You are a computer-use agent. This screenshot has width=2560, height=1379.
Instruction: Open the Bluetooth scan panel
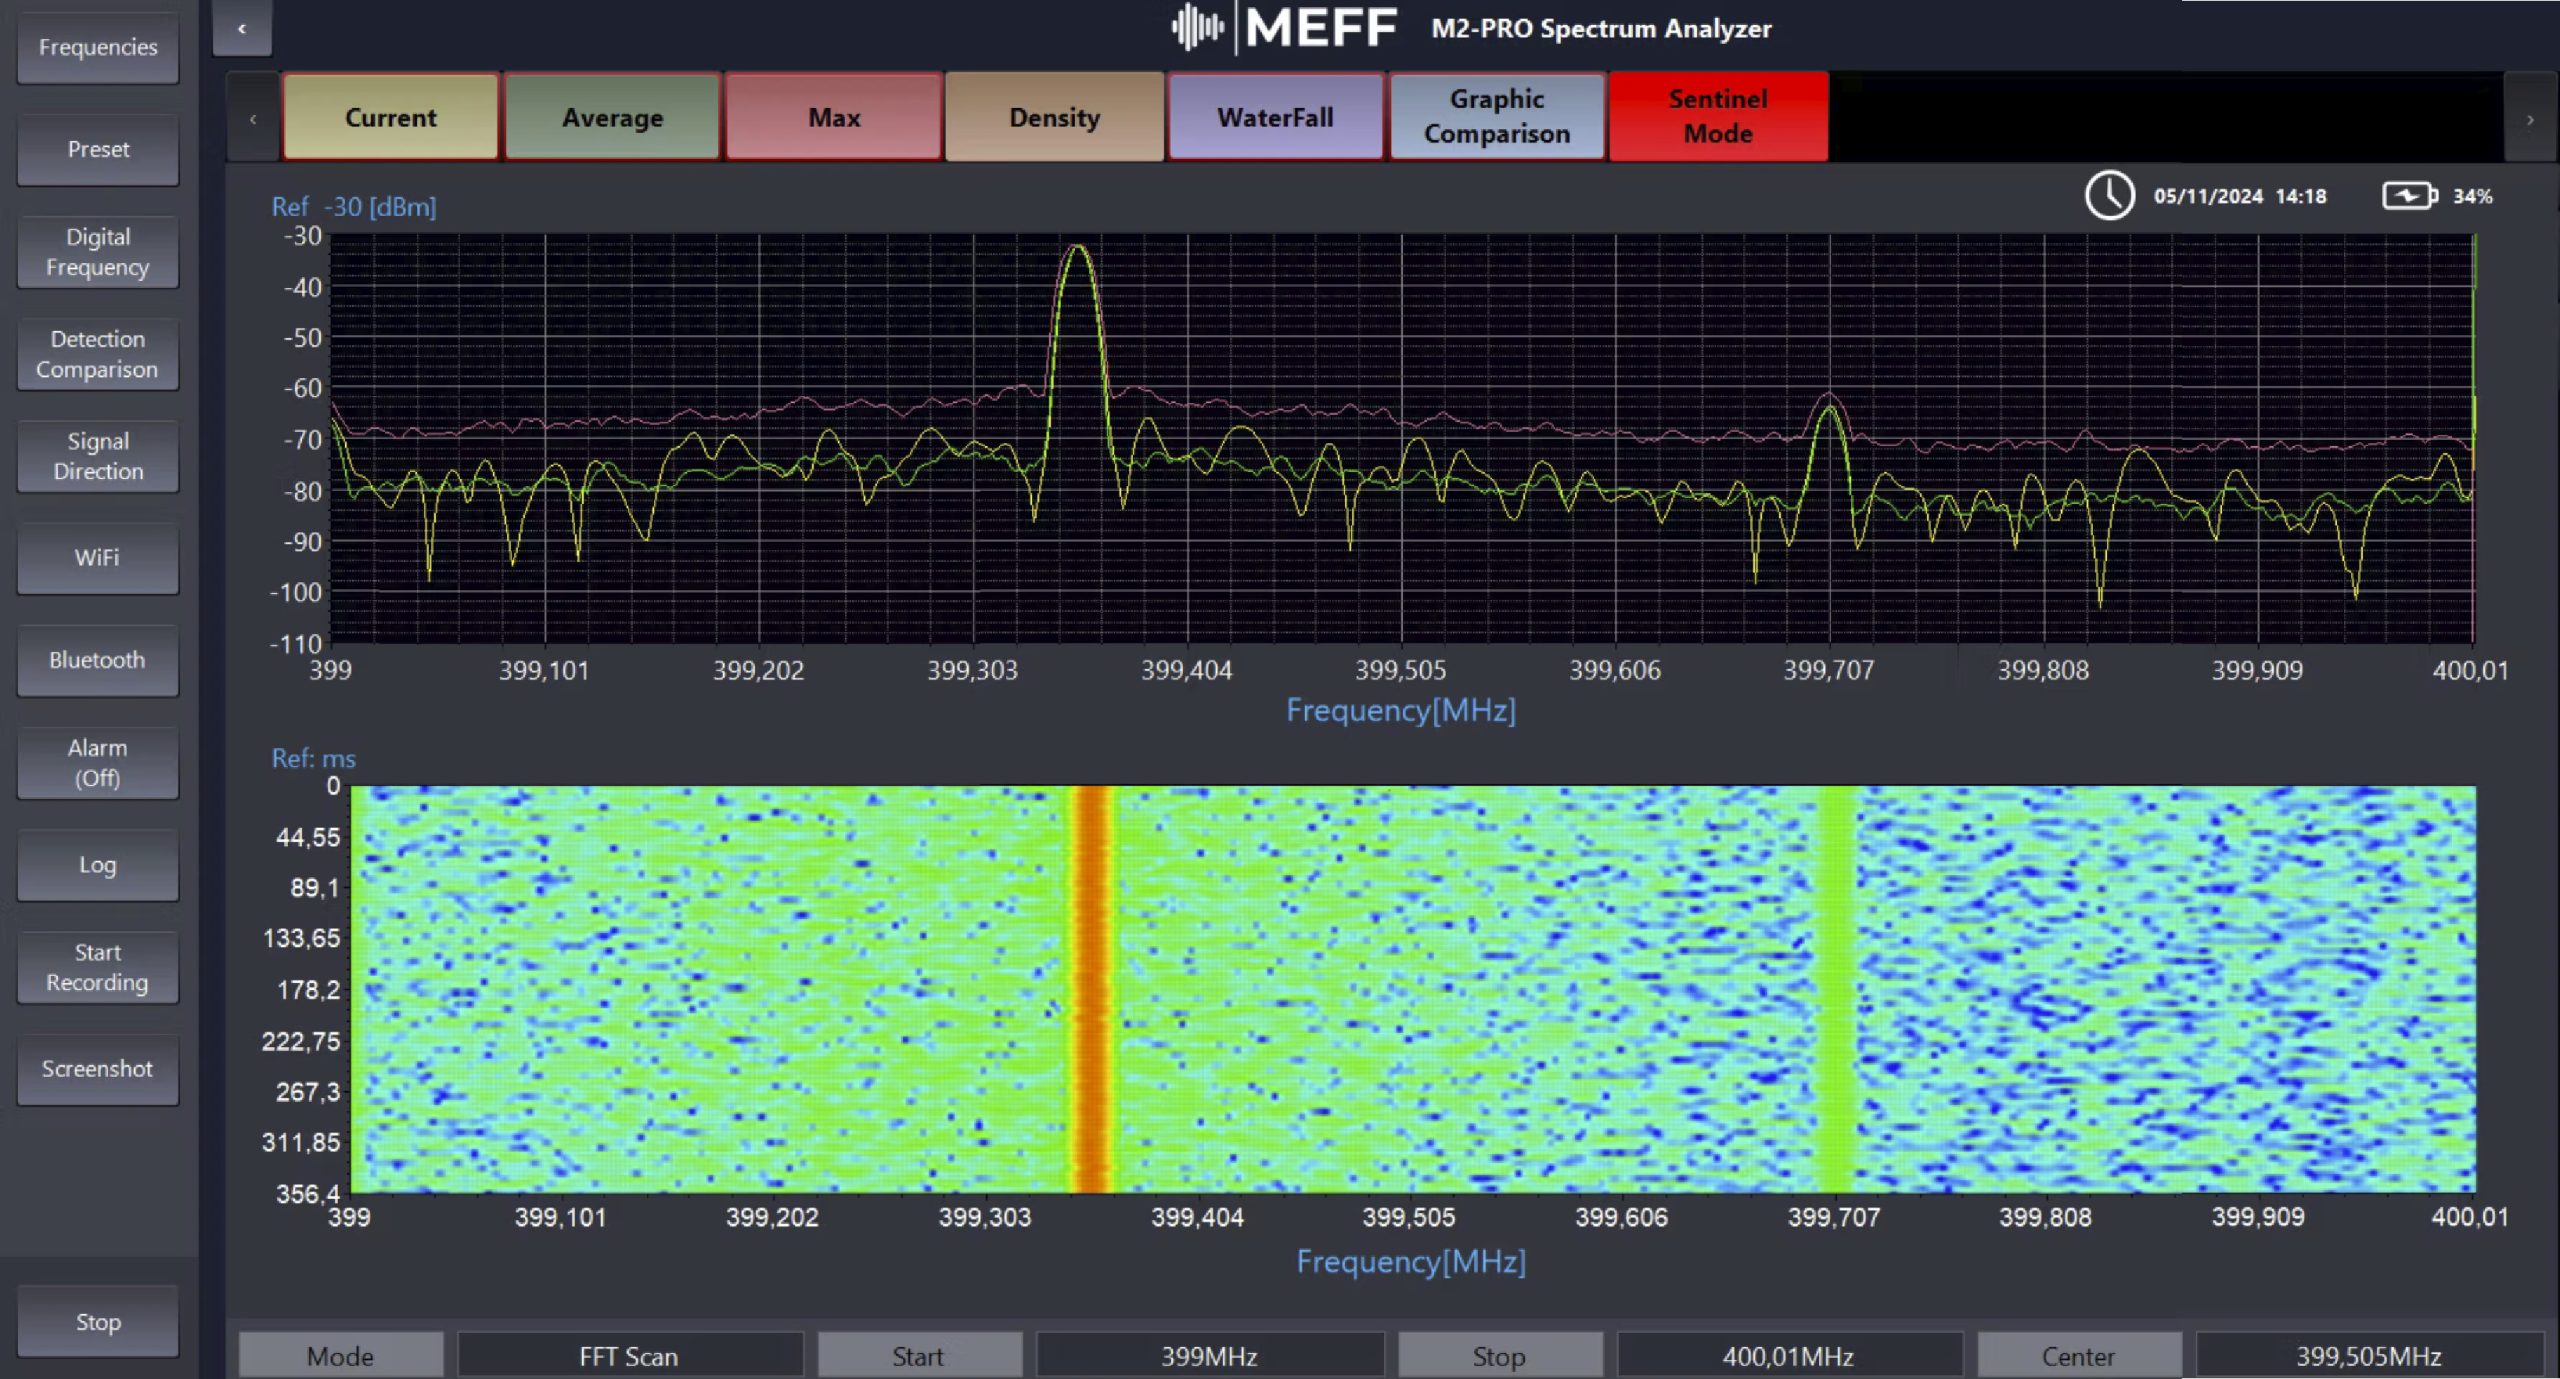[98, 660]
